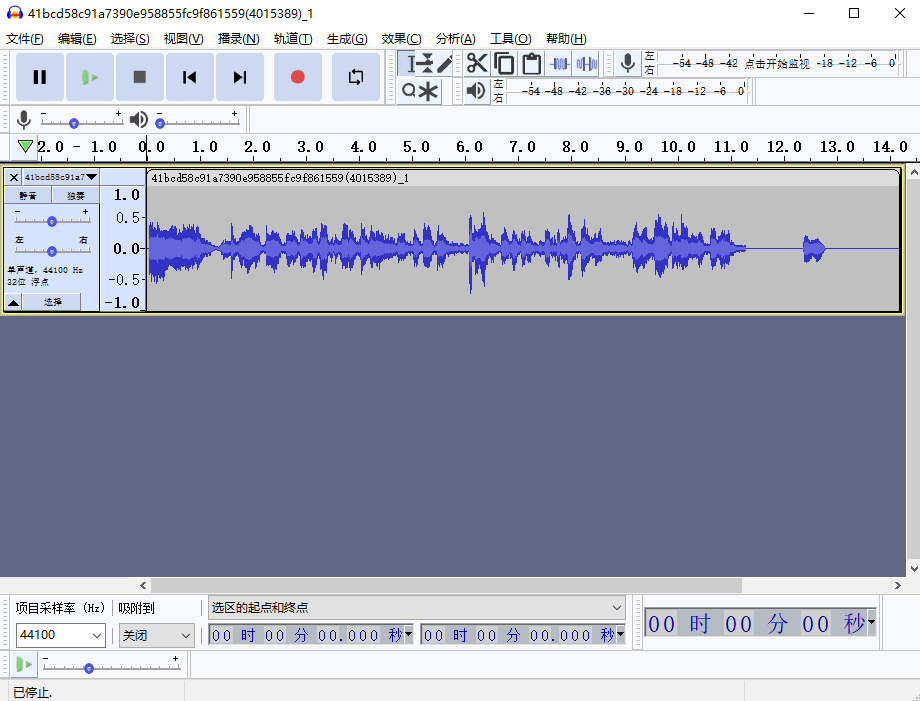Image resolution: width=920 pixels, height=701 pixels.
Task: Open the 选择(S) menu
Action: [130, 39]
